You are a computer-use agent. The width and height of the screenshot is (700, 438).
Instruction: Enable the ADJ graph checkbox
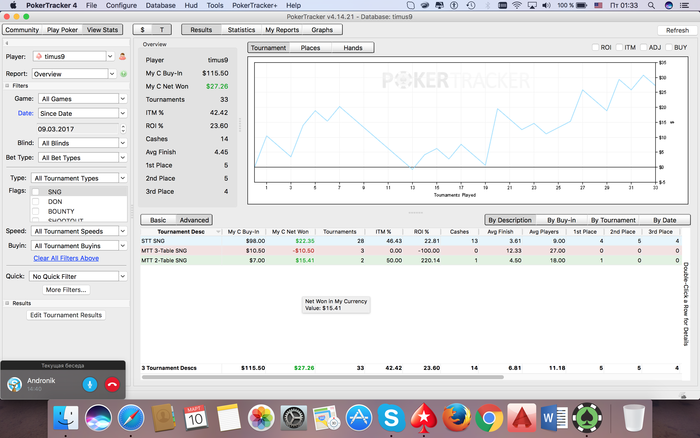(643, 47)
